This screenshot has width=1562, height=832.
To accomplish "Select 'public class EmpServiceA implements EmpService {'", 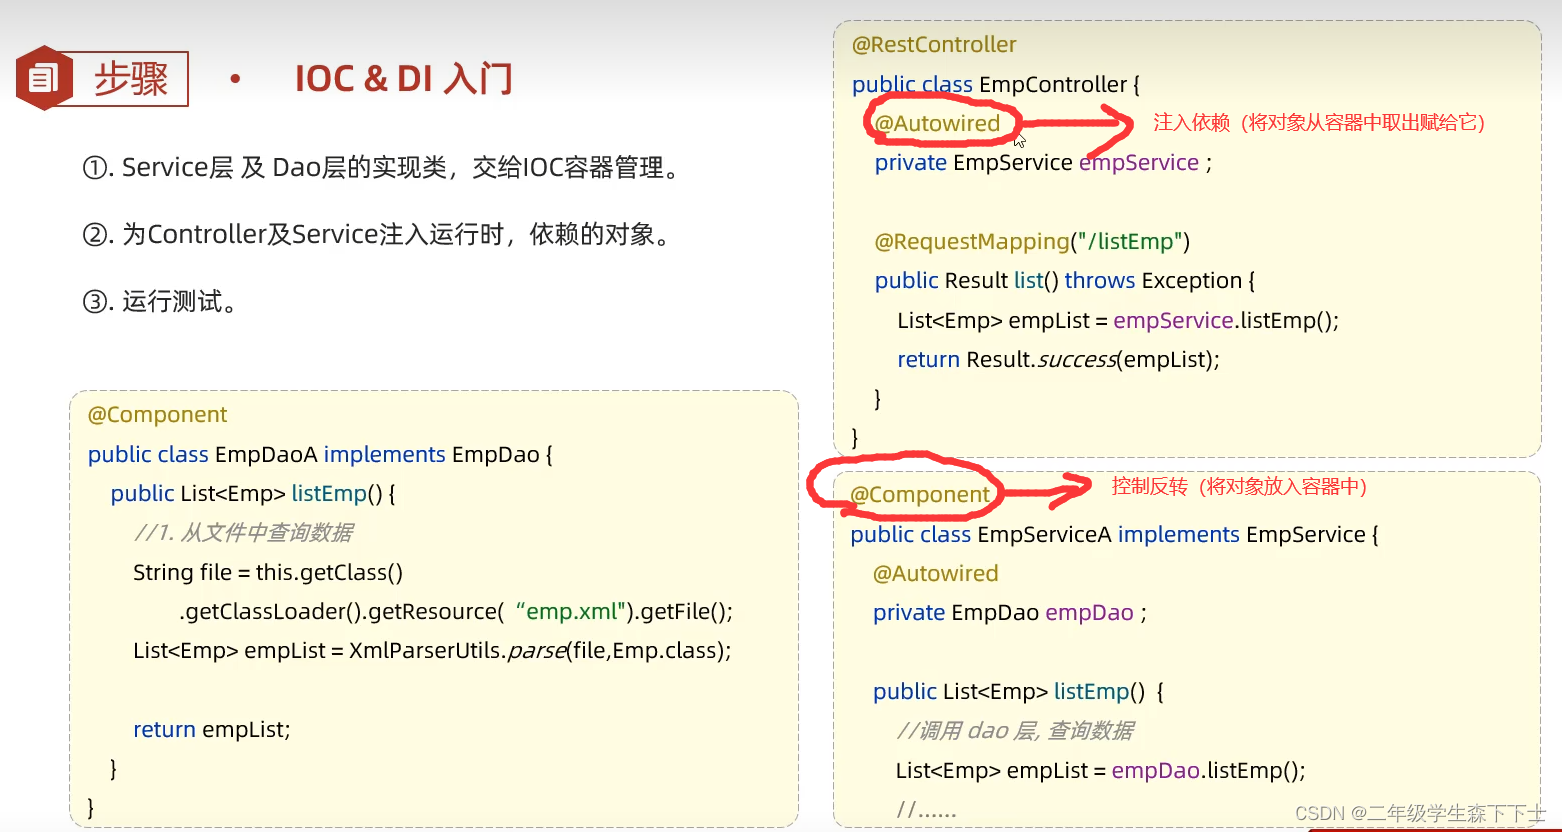I will [1115, 535].
